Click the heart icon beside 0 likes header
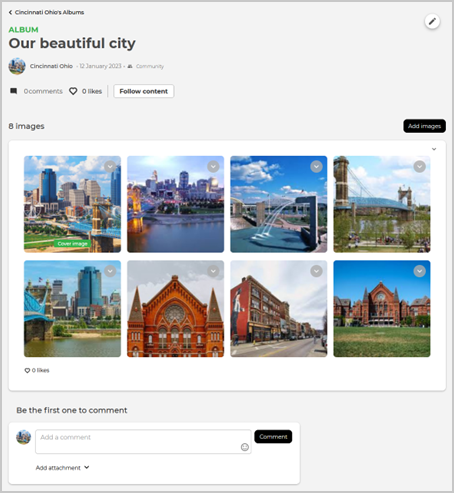 pyautogui.click(x=73, y=91)
